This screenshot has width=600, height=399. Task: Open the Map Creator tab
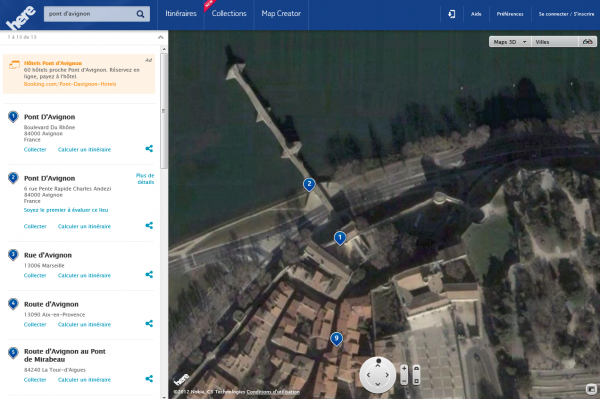281,14
